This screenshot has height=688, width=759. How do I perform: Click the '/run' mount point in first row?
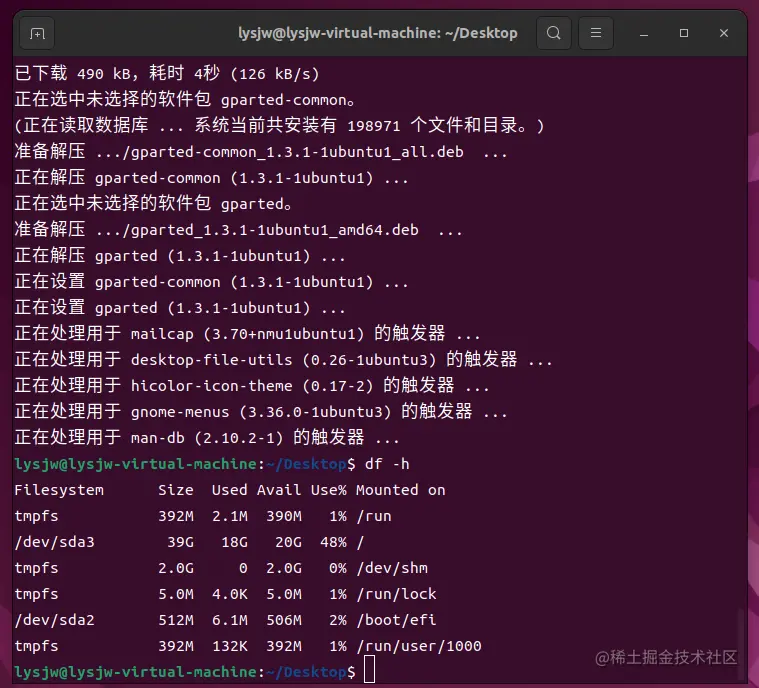374,516
